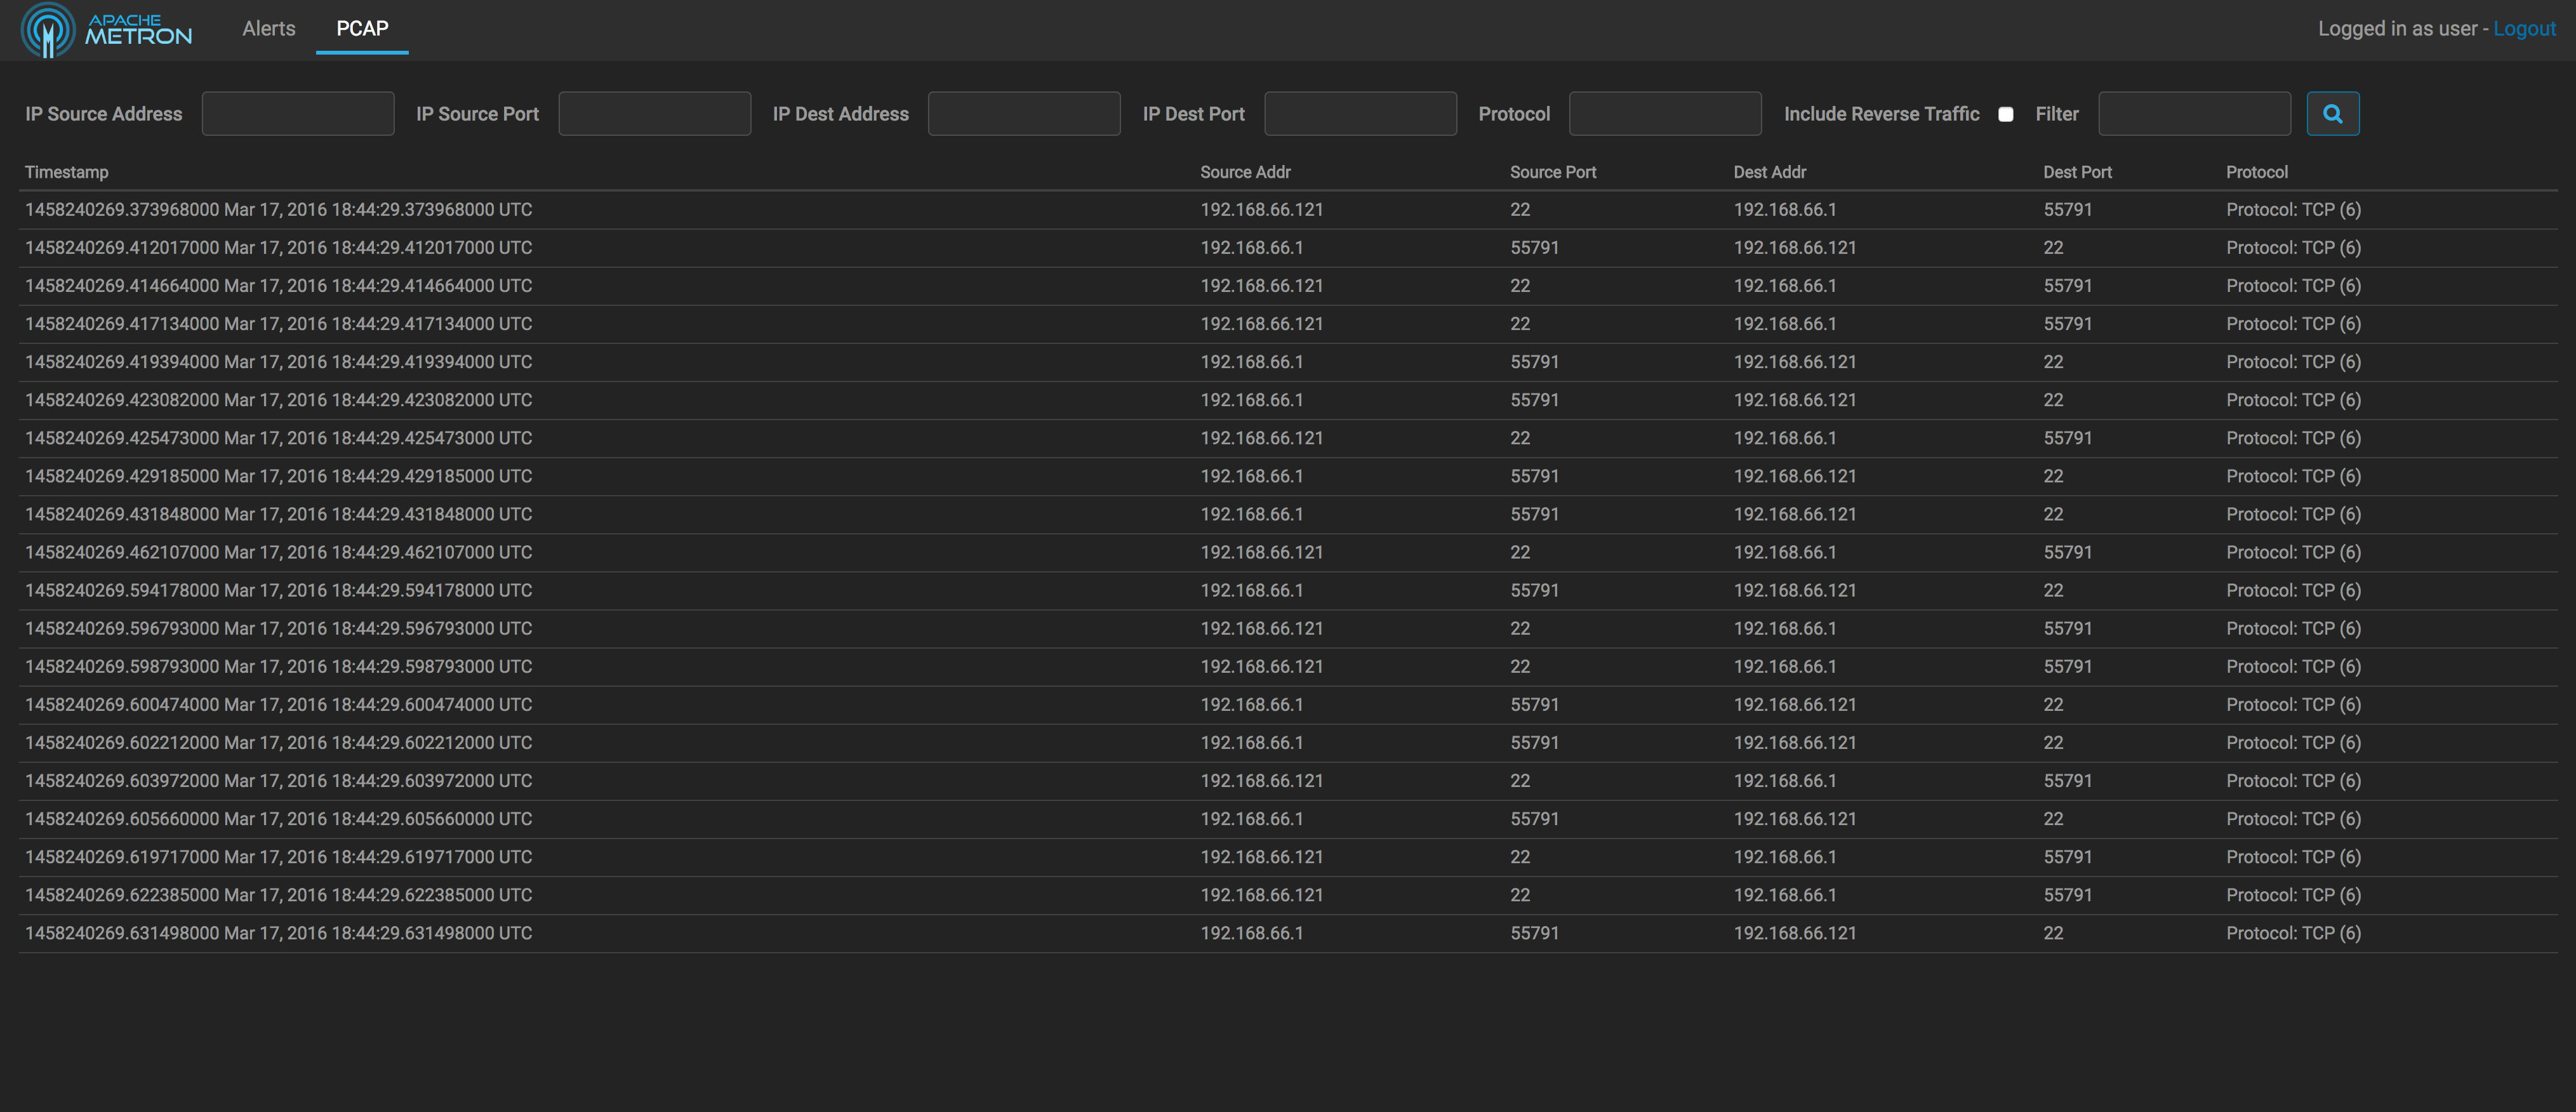
Task: Focus the IP Dest Port input
Action: pos(1360,114)
